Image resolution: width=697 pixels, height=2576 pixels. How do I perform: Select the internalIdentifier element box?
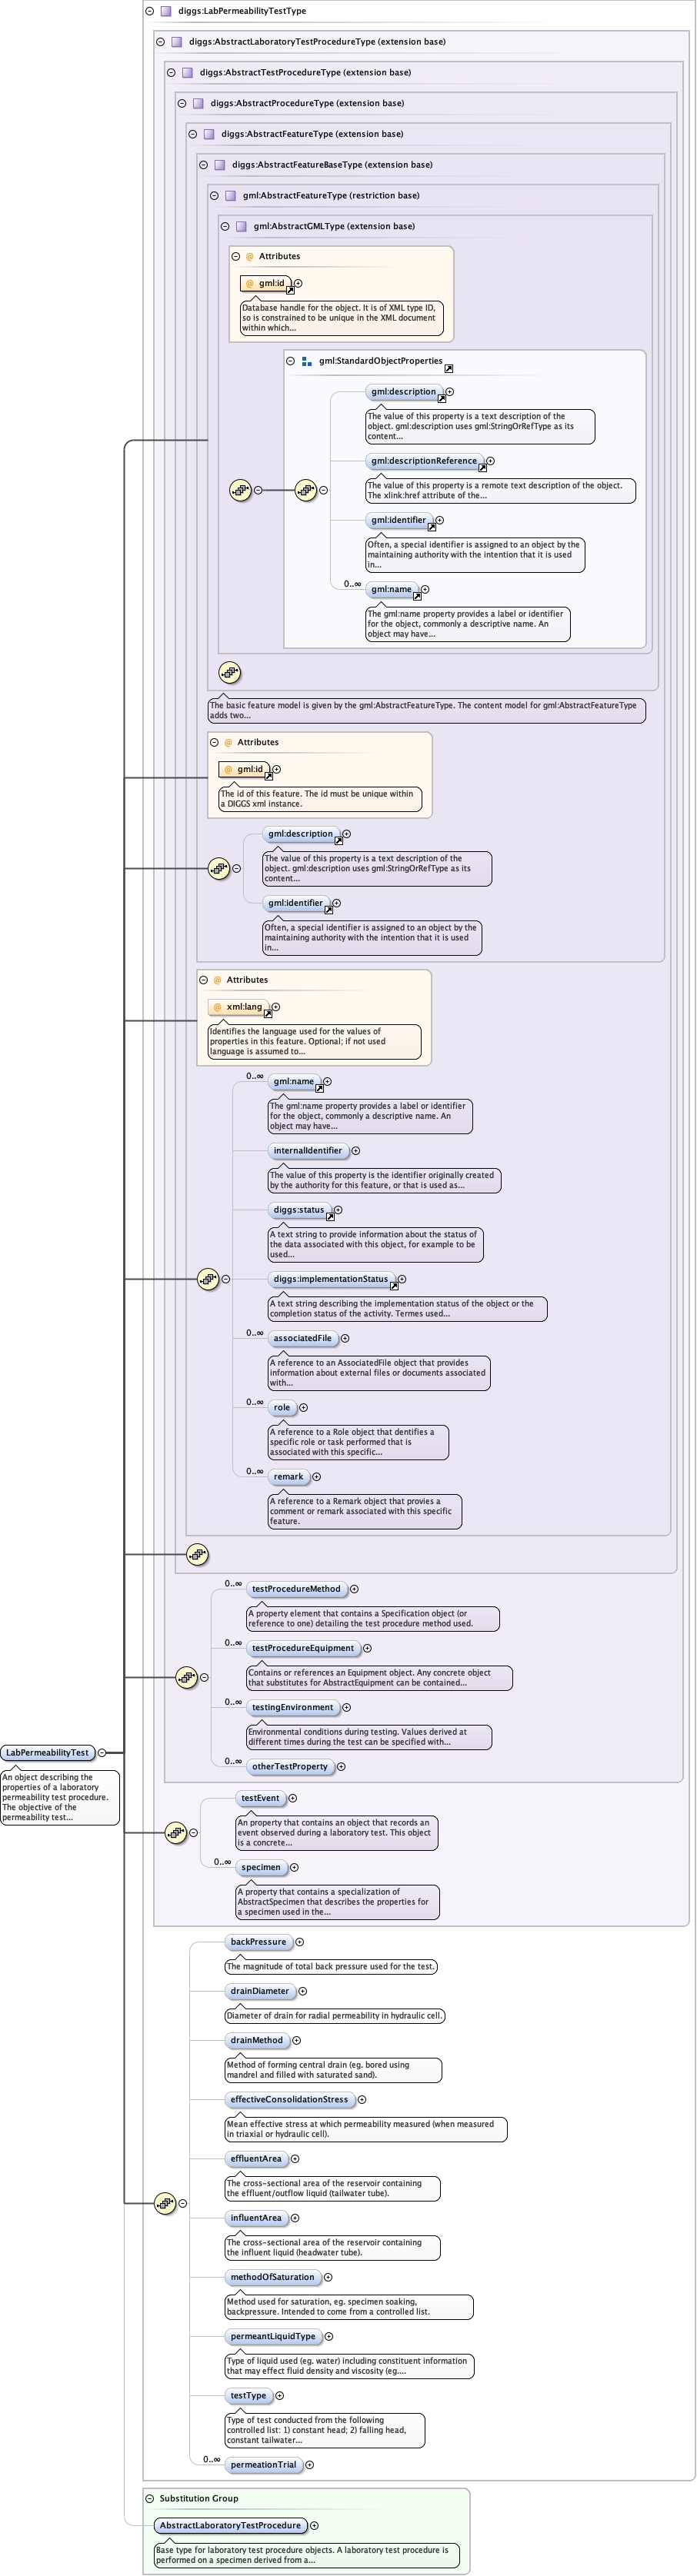click(x=307, y=1151)
